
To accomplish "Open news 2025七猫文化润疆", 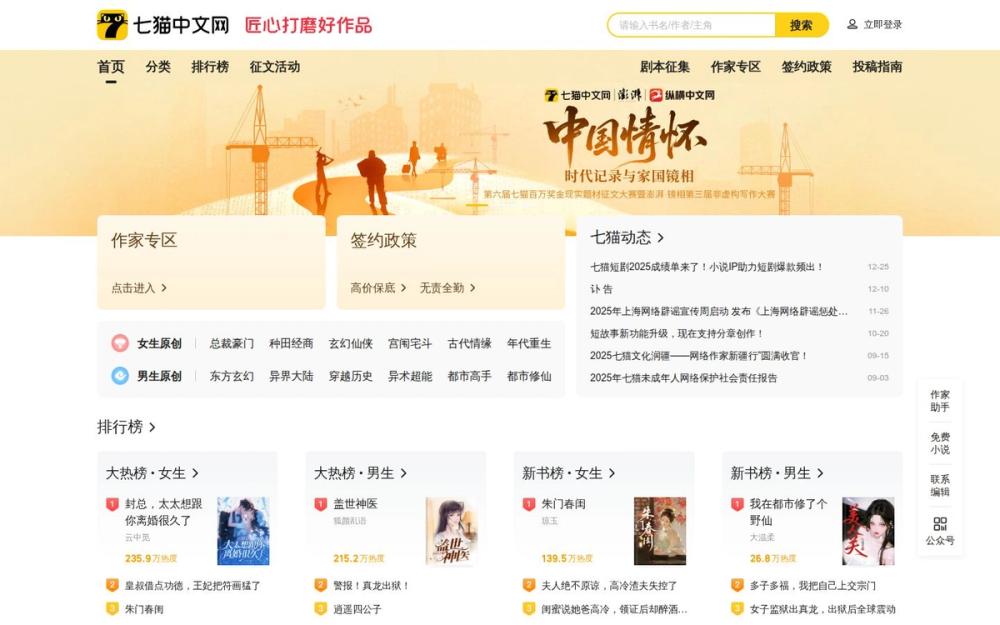I will [699, 356].
